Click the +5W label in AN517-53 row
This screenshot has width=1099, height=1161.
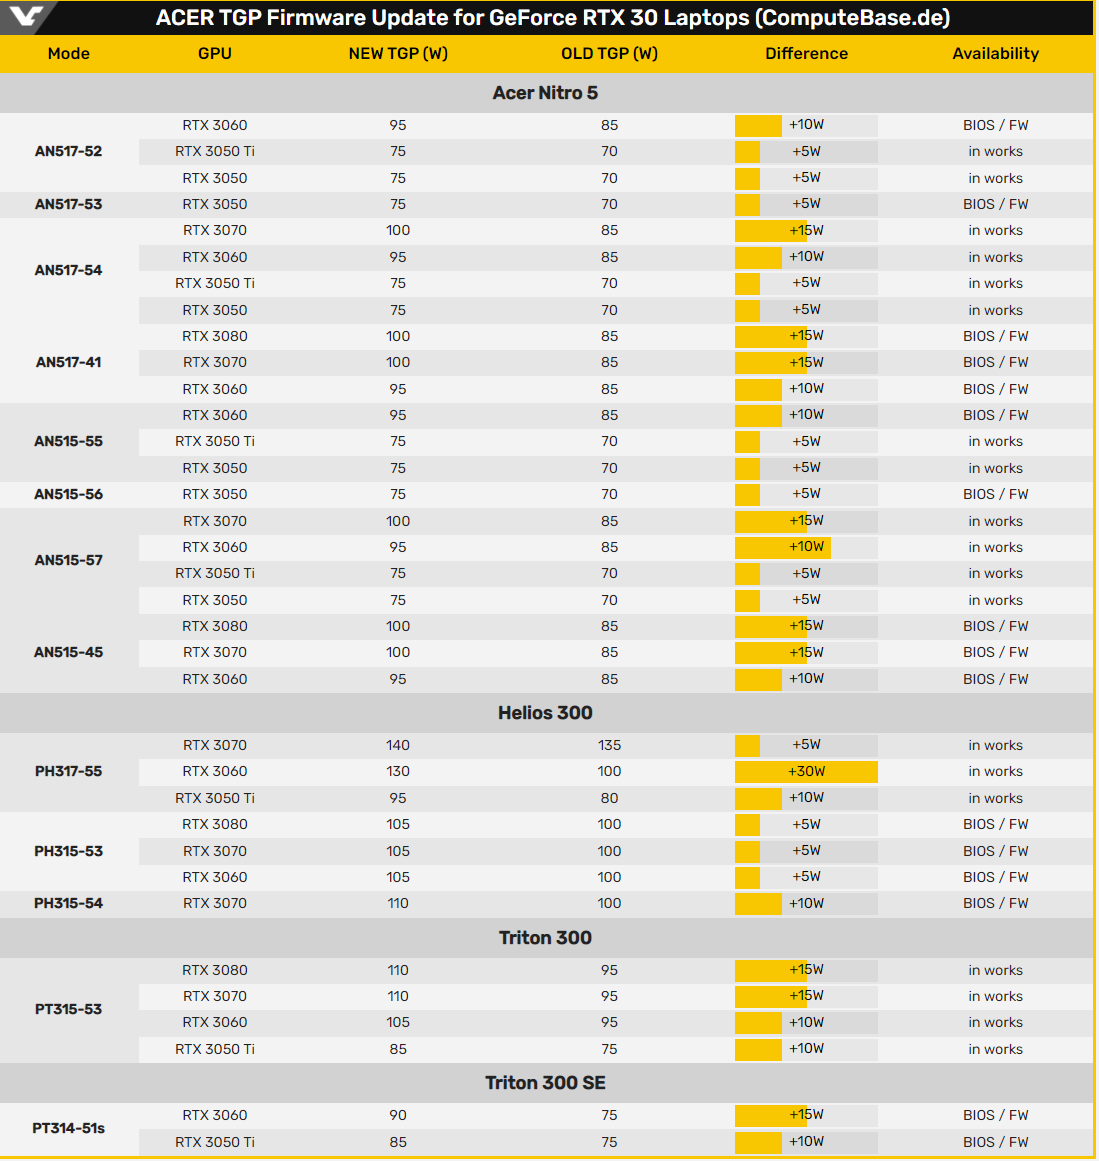click(x=806, y=204)
